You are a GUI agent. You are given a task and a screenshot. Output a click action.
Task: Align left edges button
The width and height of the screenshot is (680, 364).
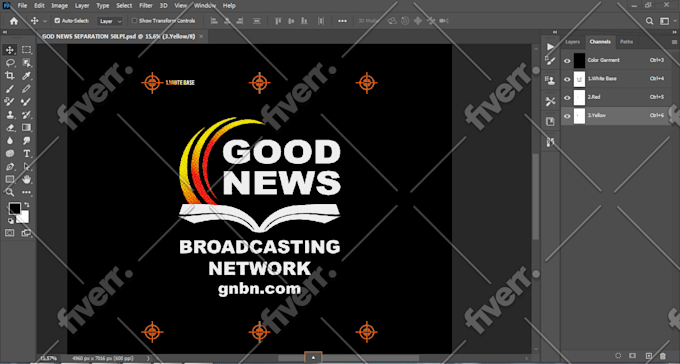pos(213,21)
